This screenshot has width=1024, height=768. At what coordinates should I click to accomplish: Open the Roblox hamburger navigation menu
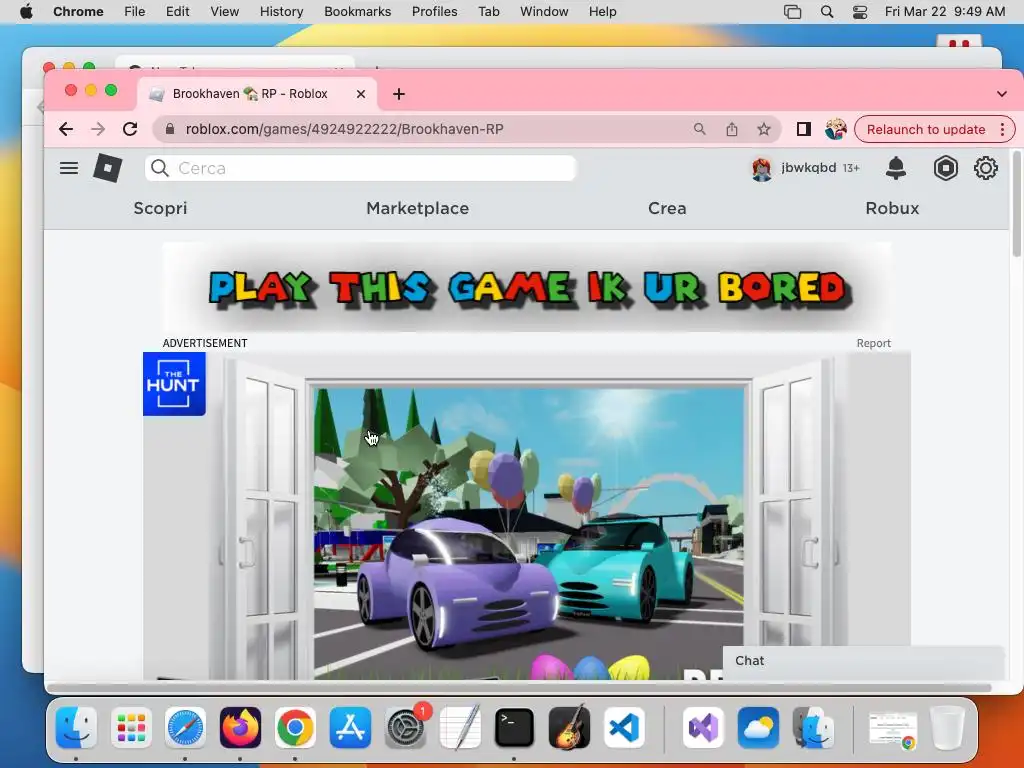click(x=69, y=168)
